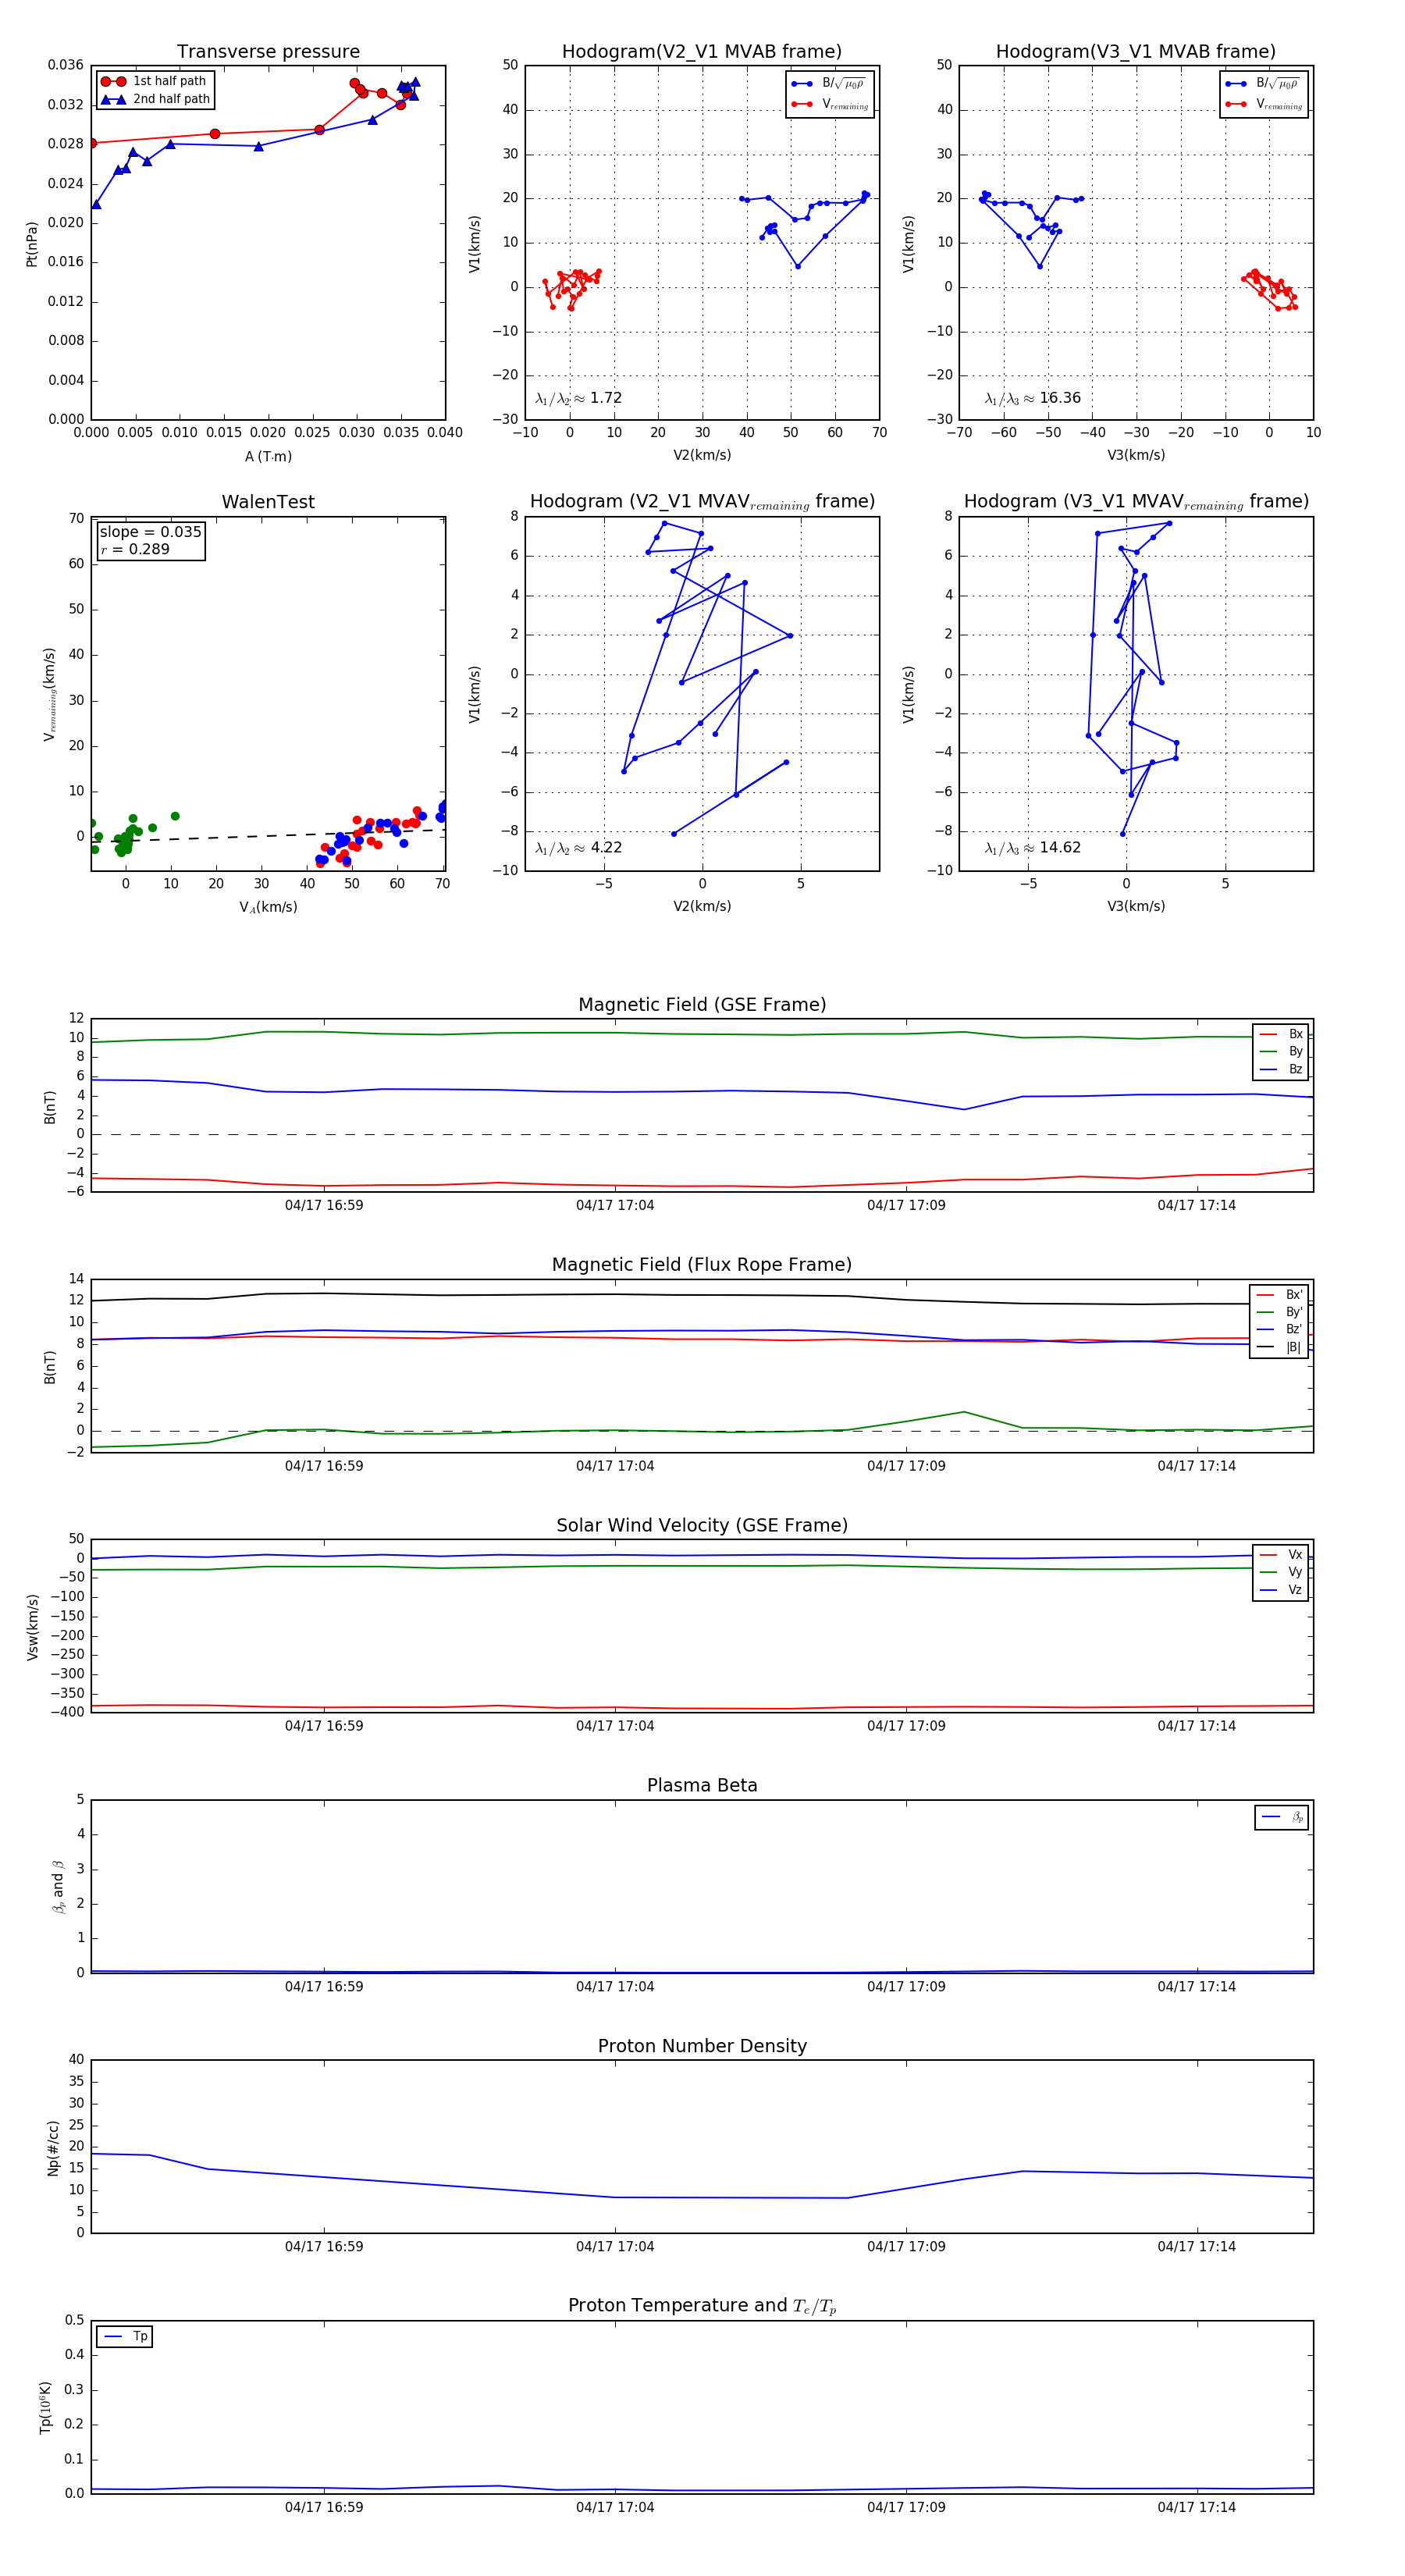Click the "Transverse pressure" plot title
Image resolution: width=1405 pixels, height=2576 pixels.
pos(268,52)
